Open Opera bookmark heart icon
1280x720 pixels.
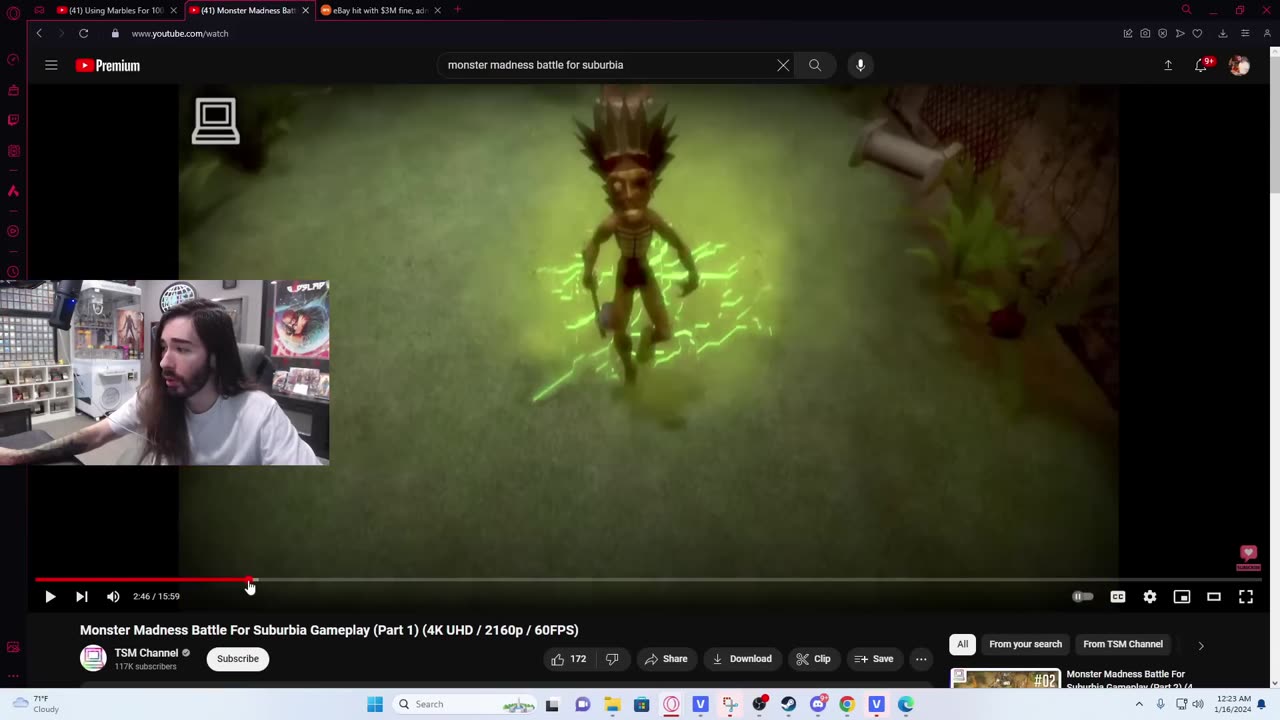pyautogui.click(x=1197, y=33)
